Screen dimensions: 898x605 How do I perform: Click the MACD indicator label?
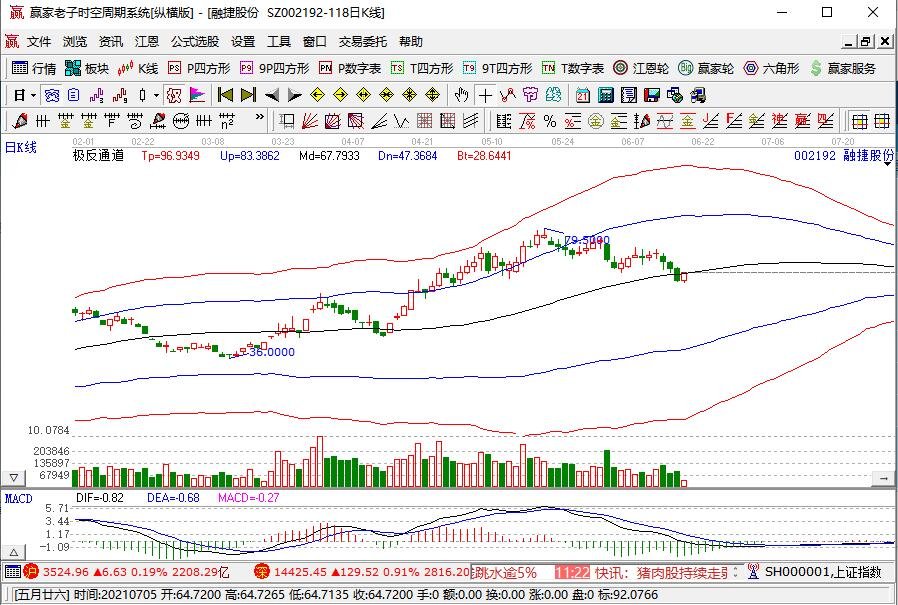click(x=18, y=498)
